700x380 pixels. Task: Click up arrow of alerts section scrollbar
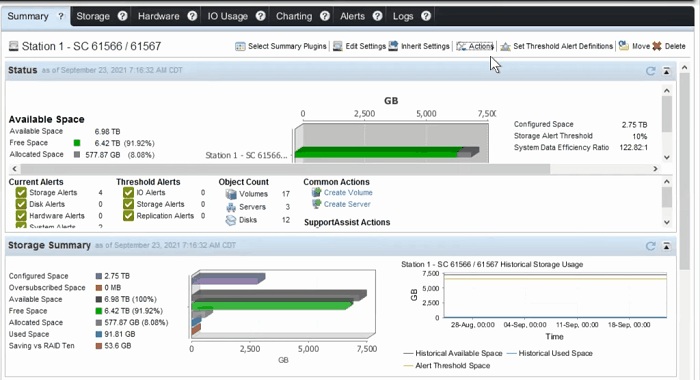point(667,182)
